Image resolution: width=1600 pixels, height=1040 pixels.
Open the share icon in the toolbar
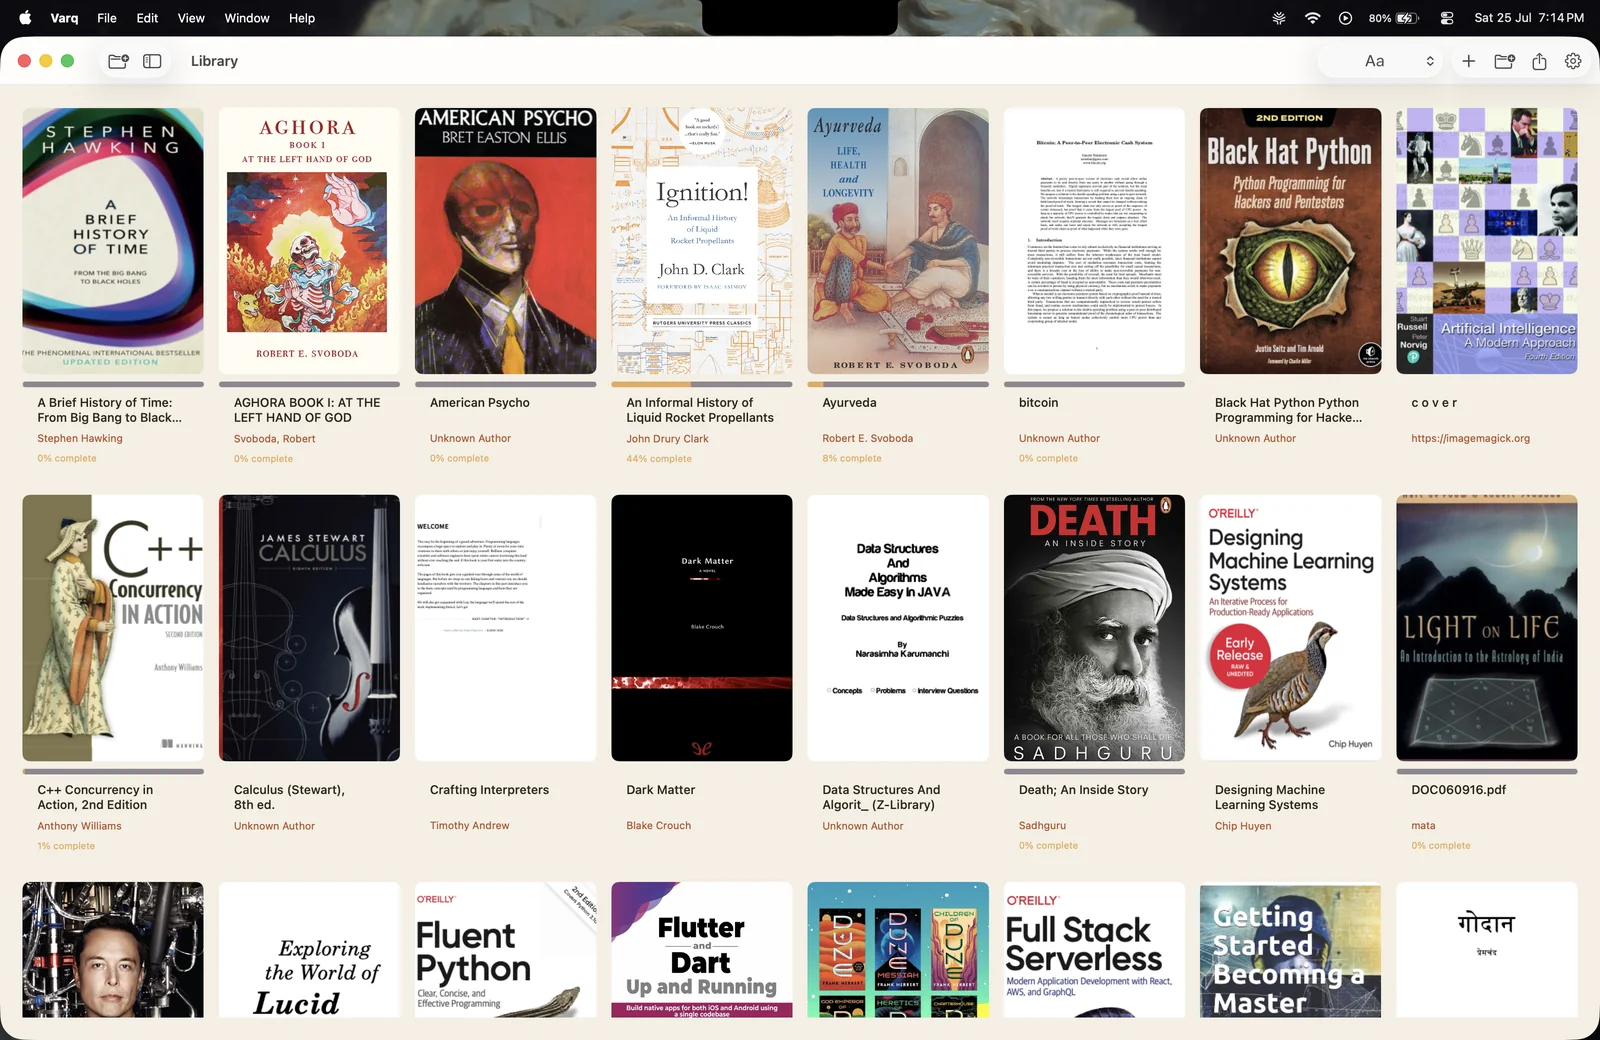[1539, 61]
